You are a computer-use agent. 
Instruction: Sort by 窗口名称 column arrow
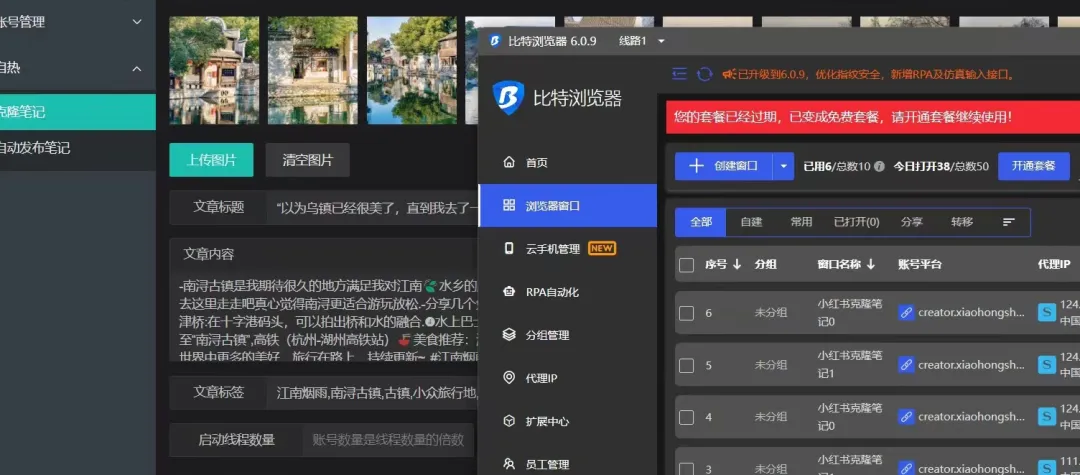coord(871,264)
